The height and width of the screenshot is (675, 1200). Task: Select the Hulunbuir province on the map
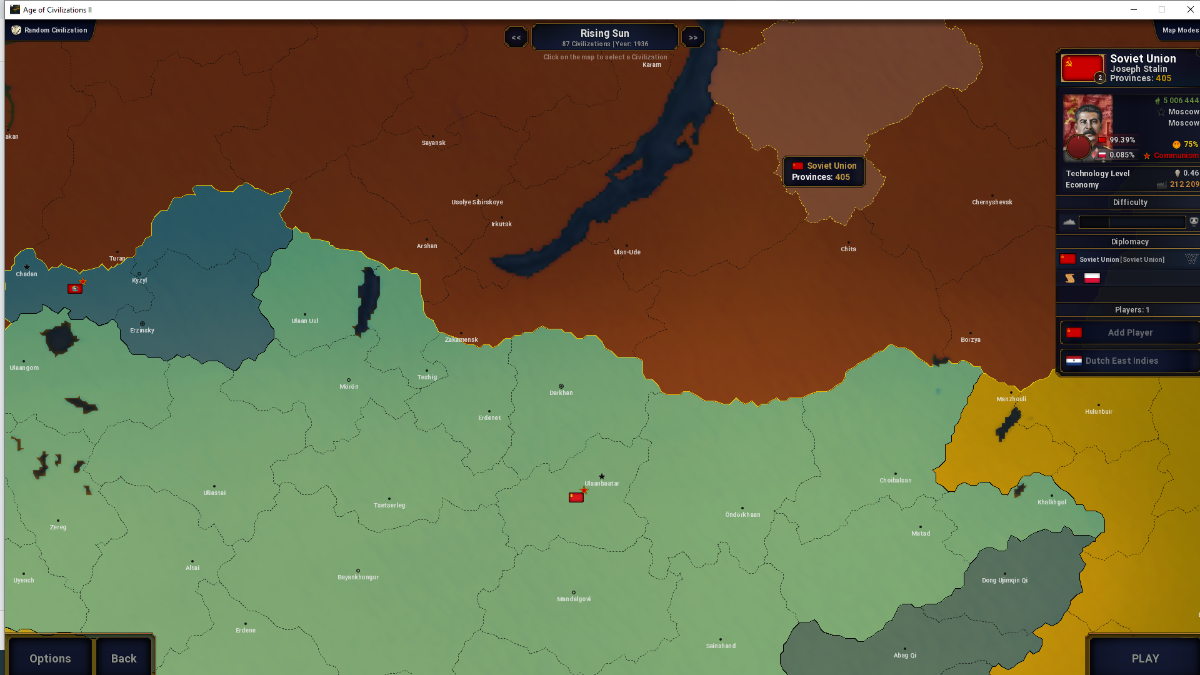pos(1098,411)
